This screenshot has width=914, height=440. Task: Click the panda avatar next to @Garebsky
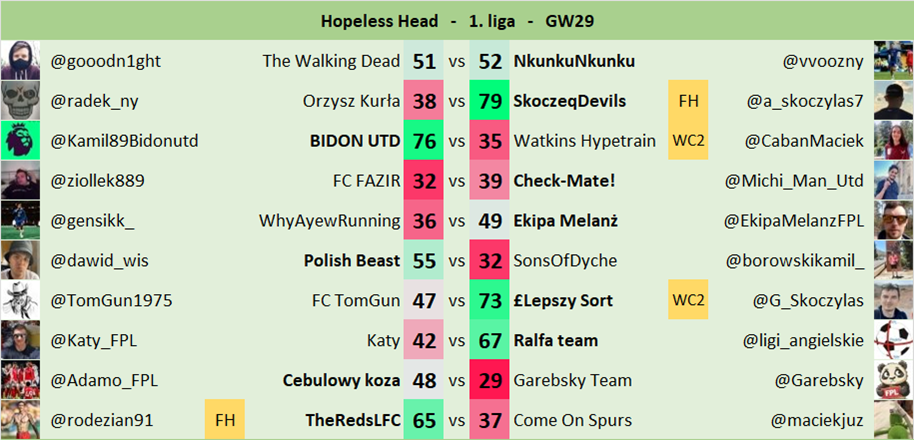893,380
